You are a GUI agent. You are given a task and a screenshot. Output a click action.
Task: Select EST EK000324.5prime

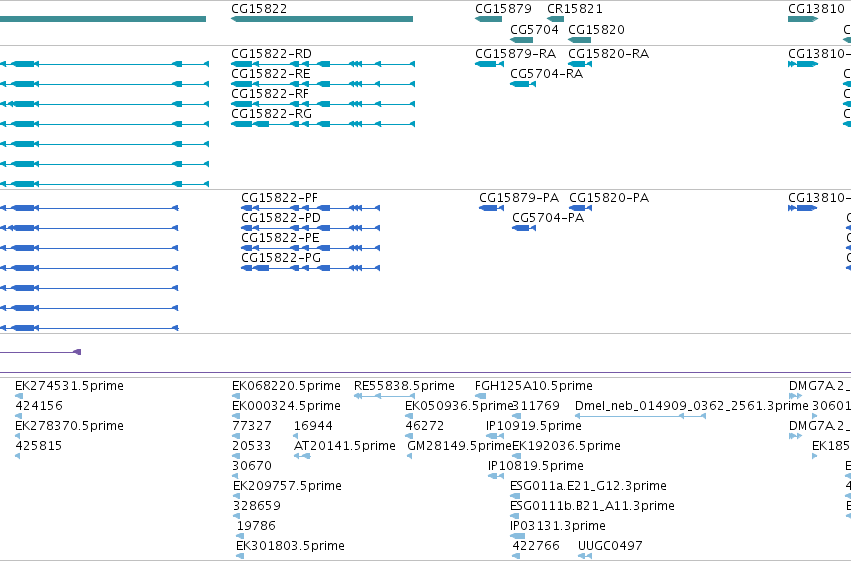(x=235, y=416)
